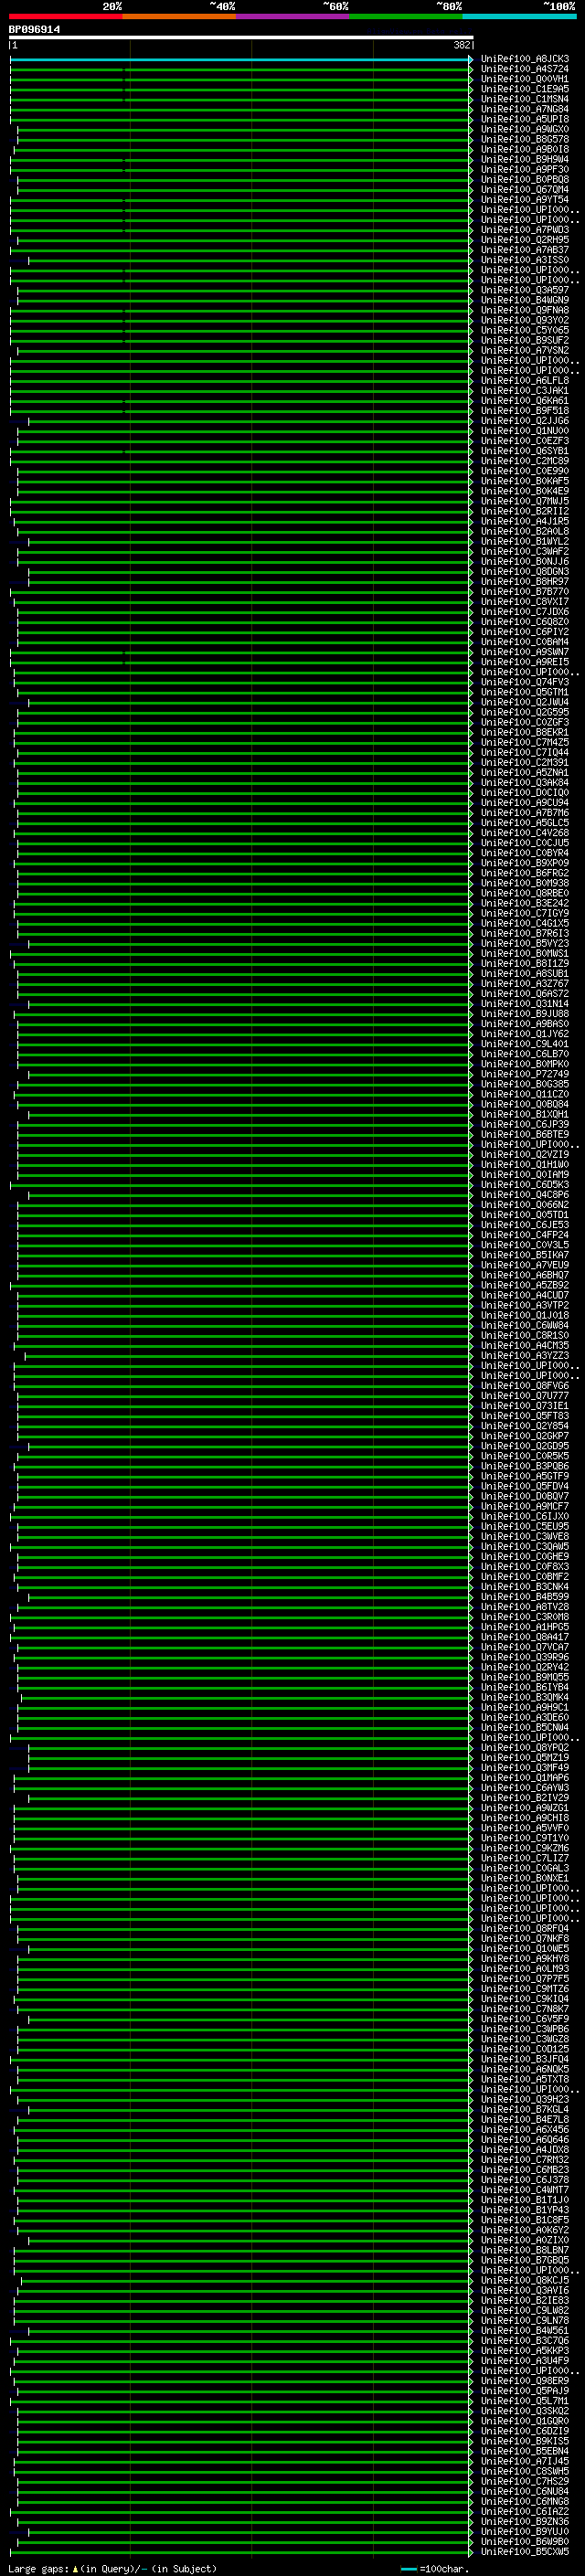Open hit UniRef100_B9SUF2
Viewport: 585px width, 2576px height.
pos(525,340)
